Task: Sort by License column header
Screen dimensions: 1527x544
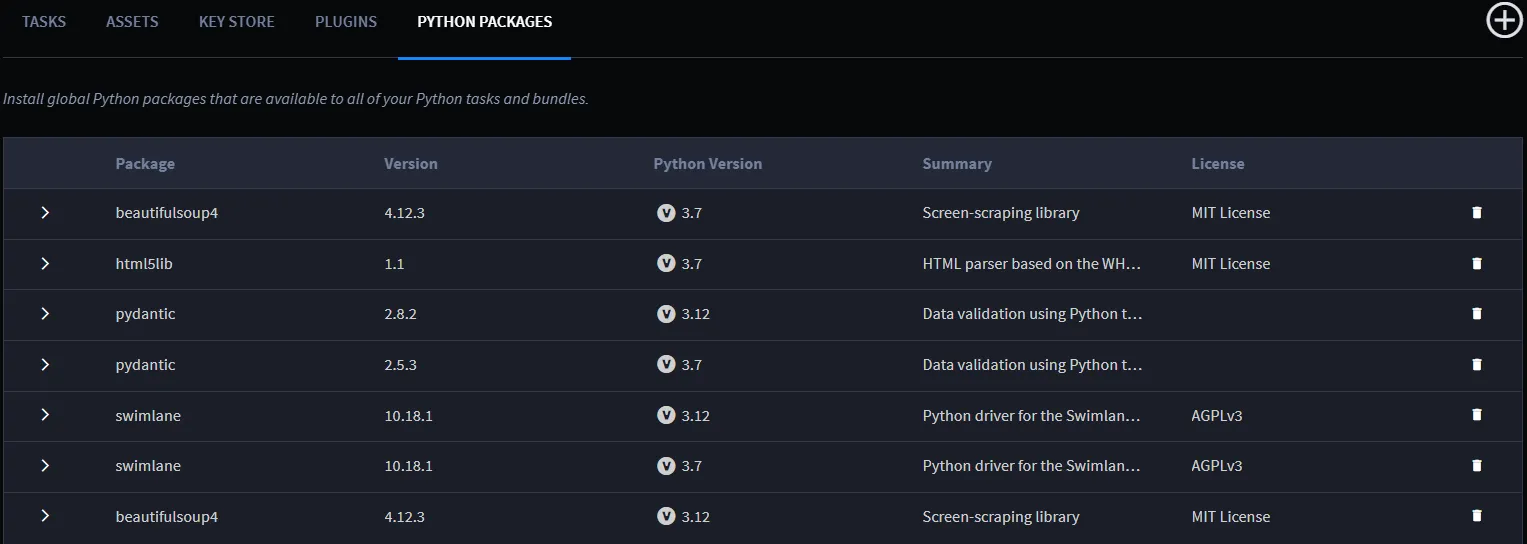Action: click(1218, 164)
